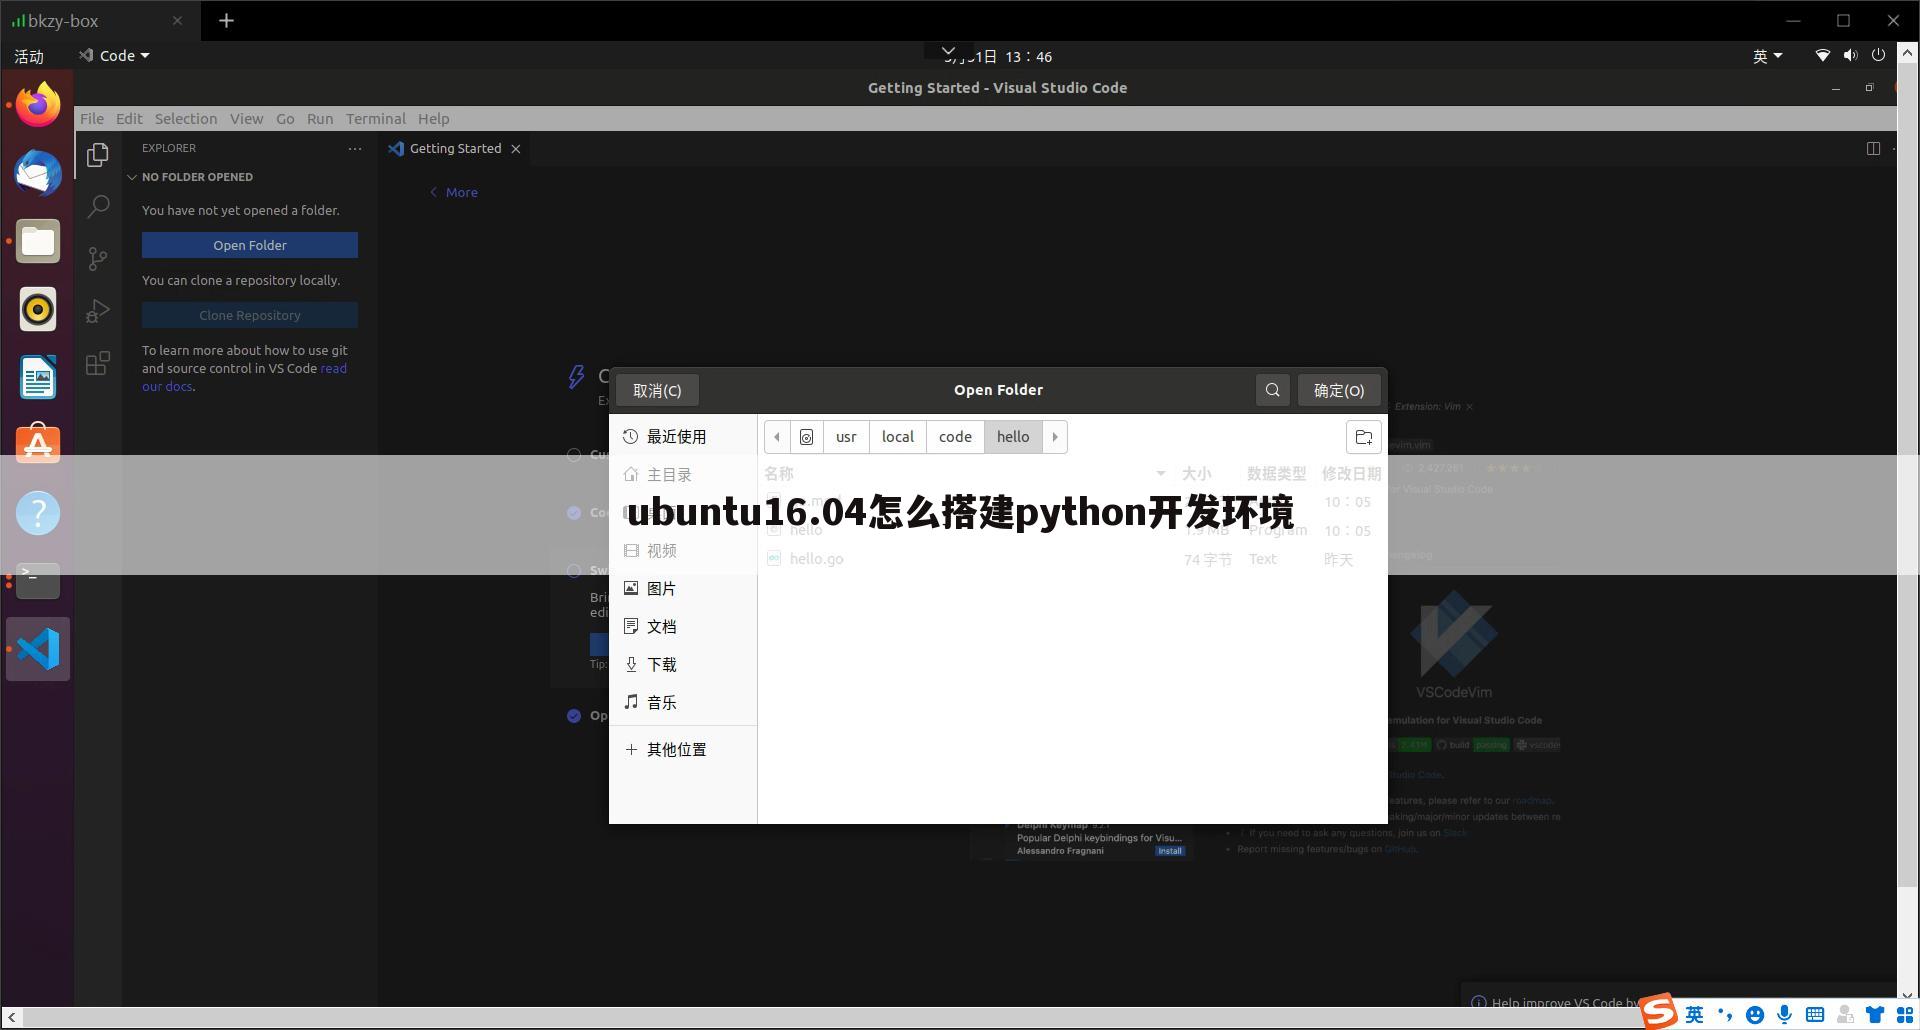1920x1030 pixels.
Task: Open the Code app menu dropdown
Action: (115, 56)
